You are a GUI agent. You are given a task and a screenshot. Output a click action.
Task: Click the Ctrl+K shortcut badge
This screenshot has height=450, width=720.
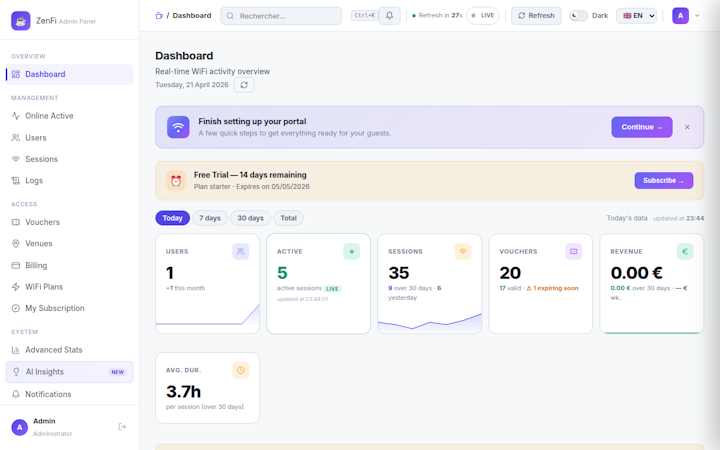tap(365, 16)
